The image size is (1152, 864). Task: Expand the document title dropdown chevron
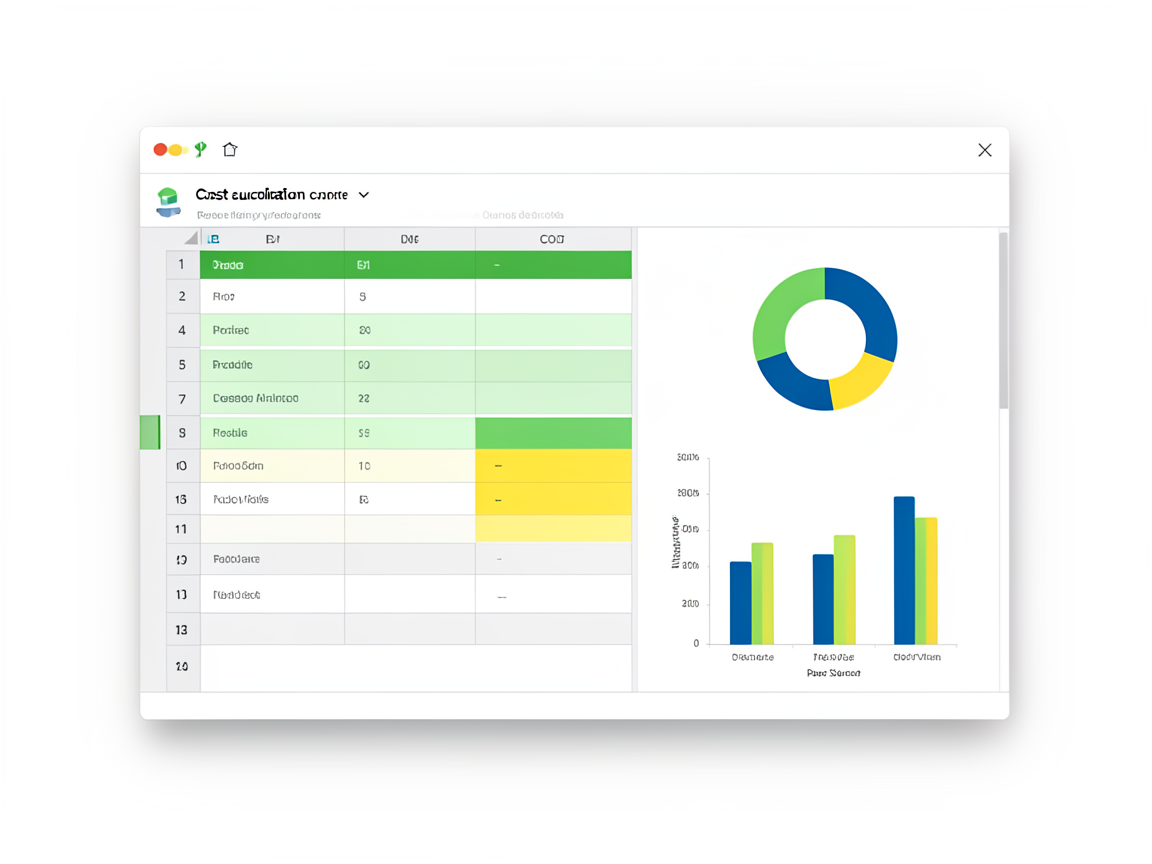click(x=364, y=195)
